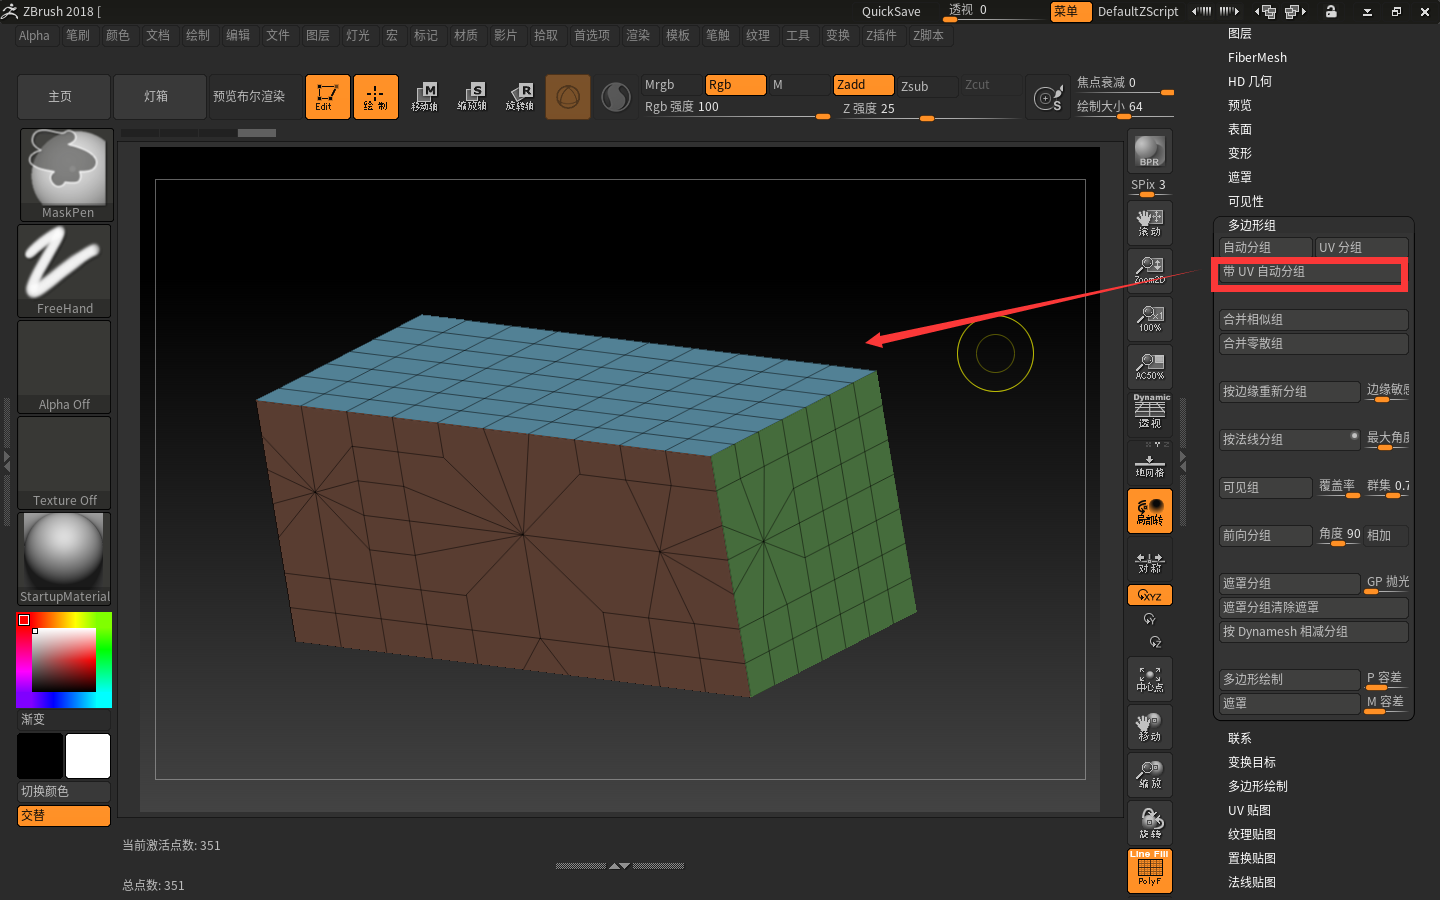Viewport: 1440px width, 900px height.
Task: Click the 100% actual size icon
Action: (1149, 318)
